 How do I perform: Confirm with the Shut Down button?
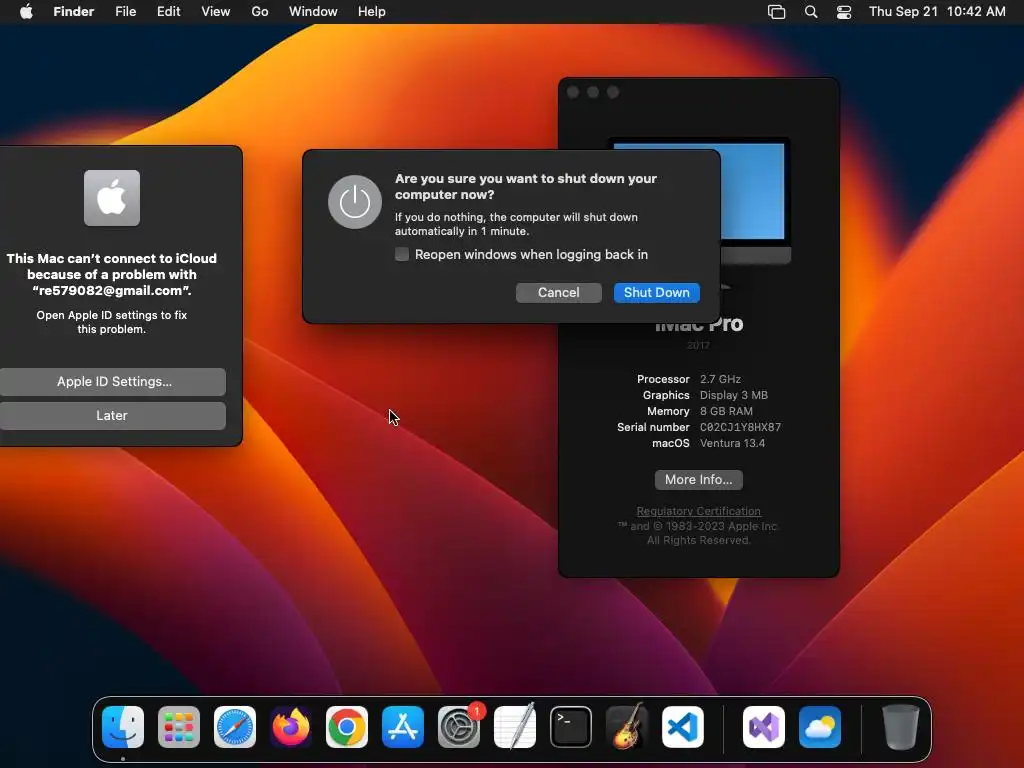pos(656,293)
